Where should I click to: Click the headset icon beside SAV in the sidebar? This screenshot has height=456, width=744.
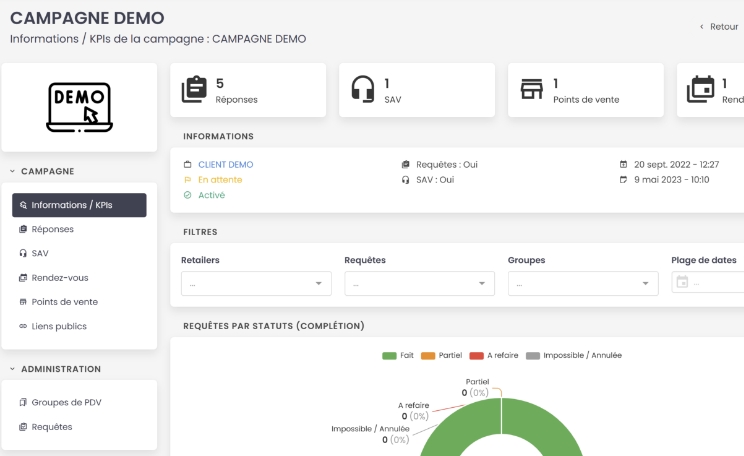pyautogui.click(x=23, y=253)
